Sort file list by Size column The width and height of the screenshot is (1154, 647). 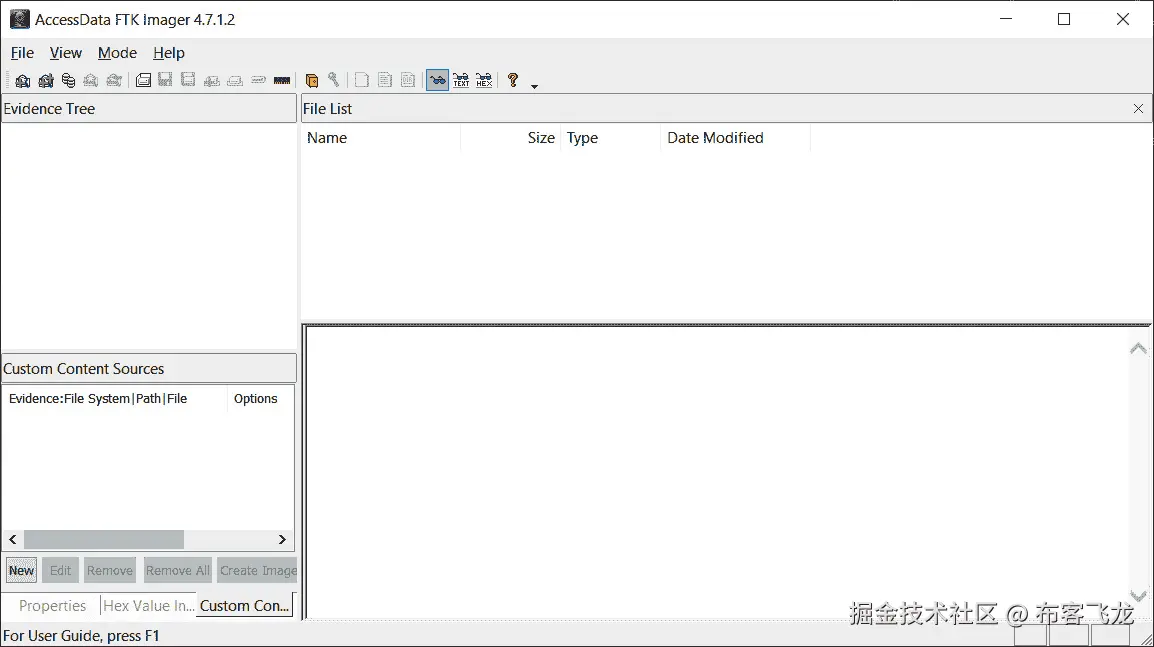510,138
